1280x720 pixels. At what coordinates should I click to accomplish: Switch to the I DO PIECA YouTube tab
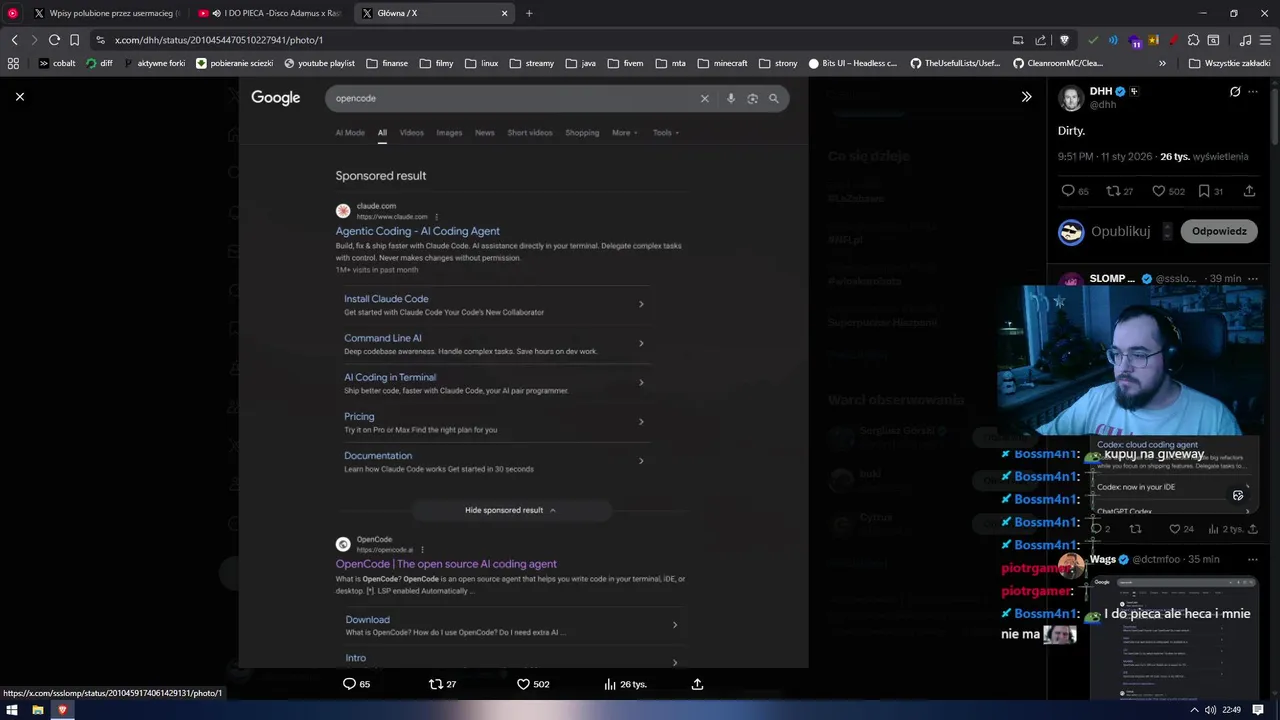272,13
